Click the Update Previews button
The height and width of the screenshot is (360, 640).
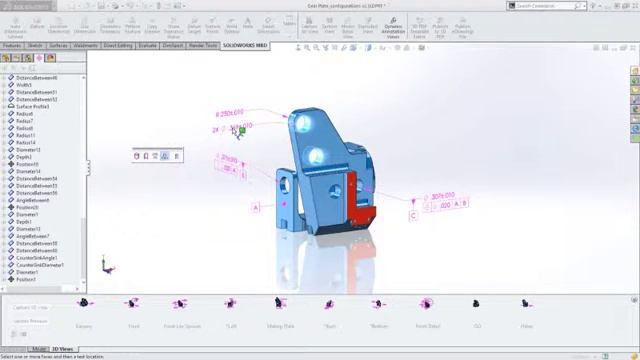[x=30, y=321]
